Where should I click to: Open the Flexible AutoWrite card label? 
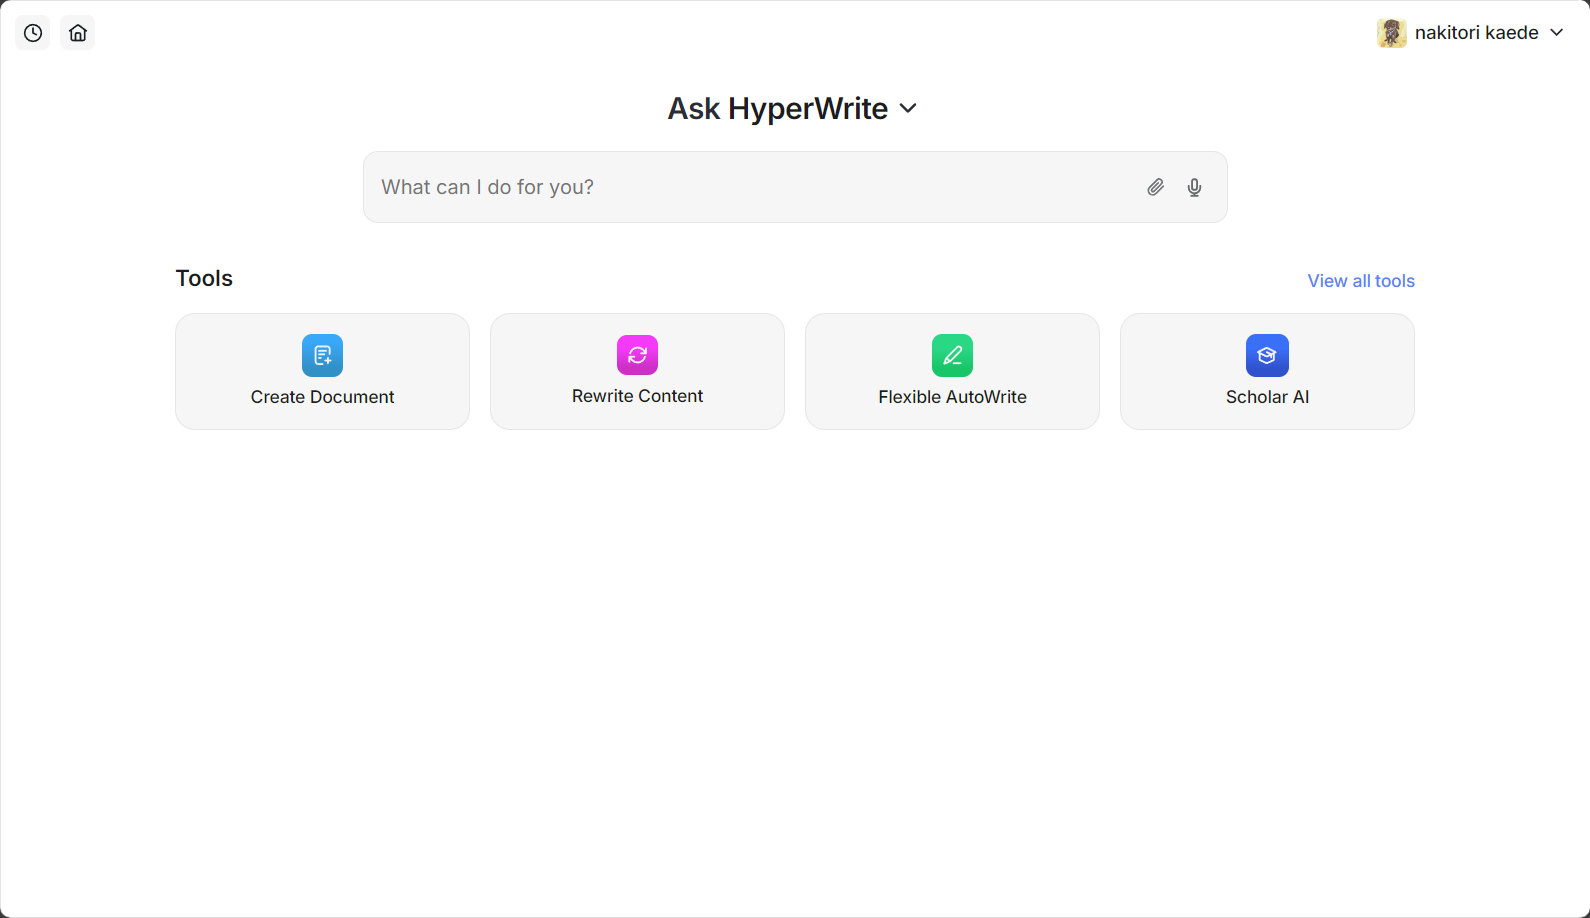pos(952,397)
